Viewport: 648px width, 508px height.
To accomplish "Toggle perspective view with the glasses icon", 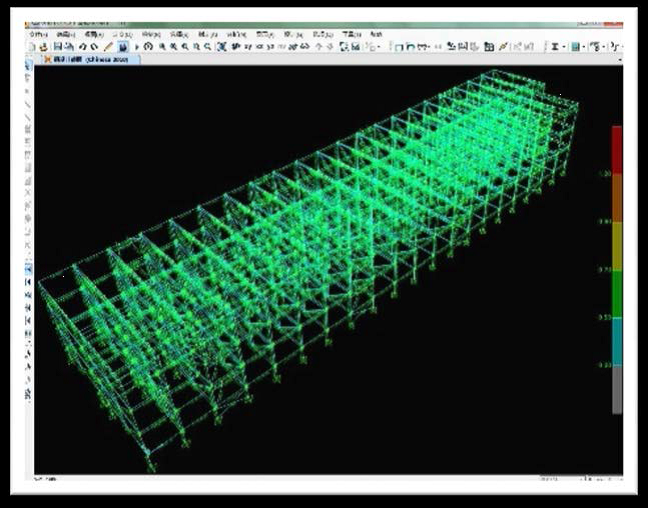I will click(305, 47).
